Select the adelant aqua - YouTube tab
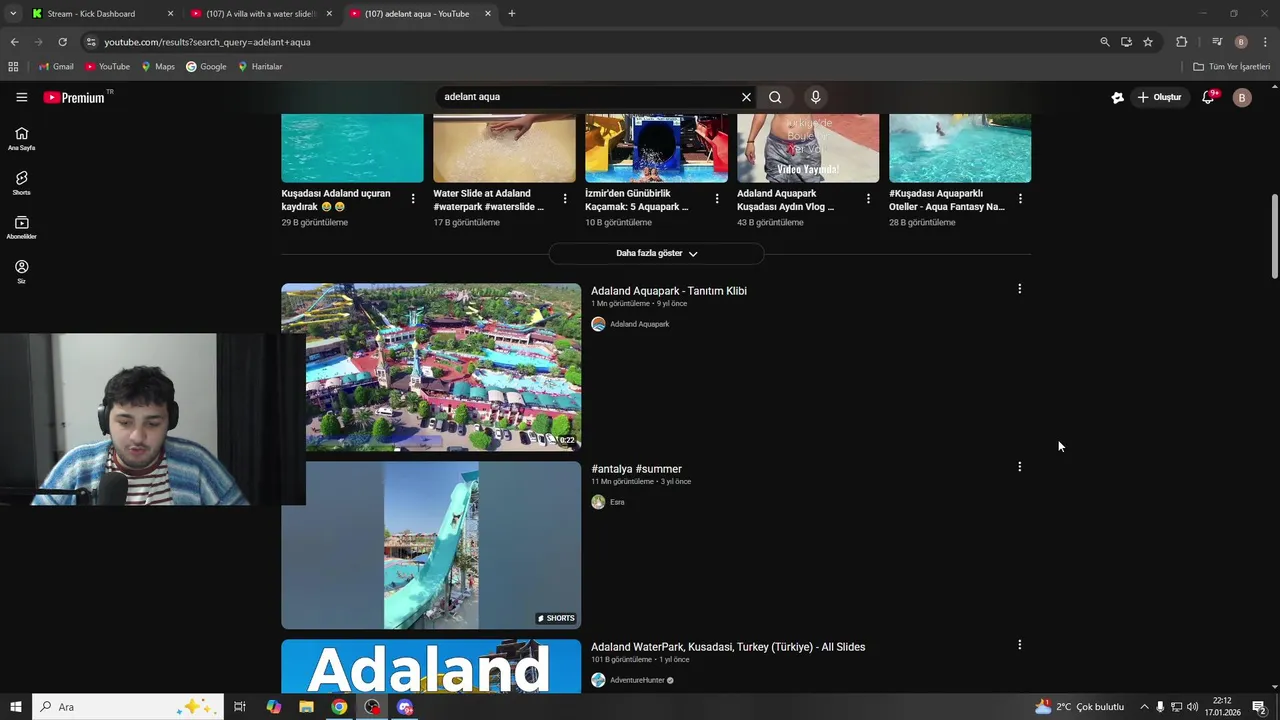 (x=417, y=14)
